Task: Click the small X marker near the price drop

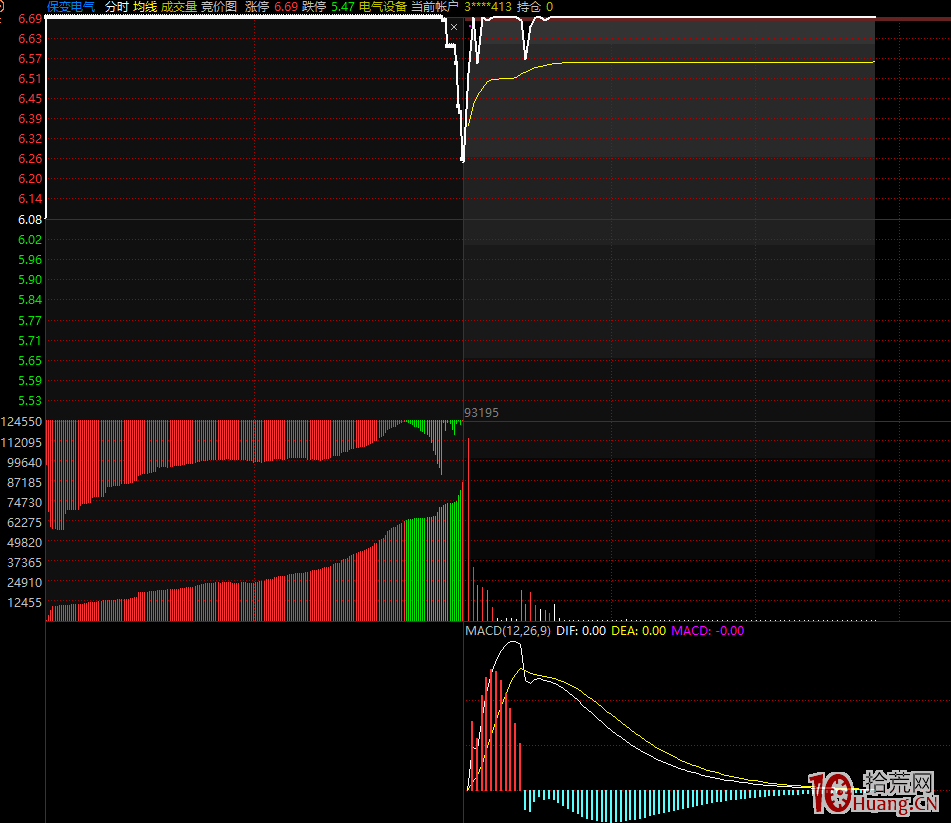Action: [x=454, y=27]
